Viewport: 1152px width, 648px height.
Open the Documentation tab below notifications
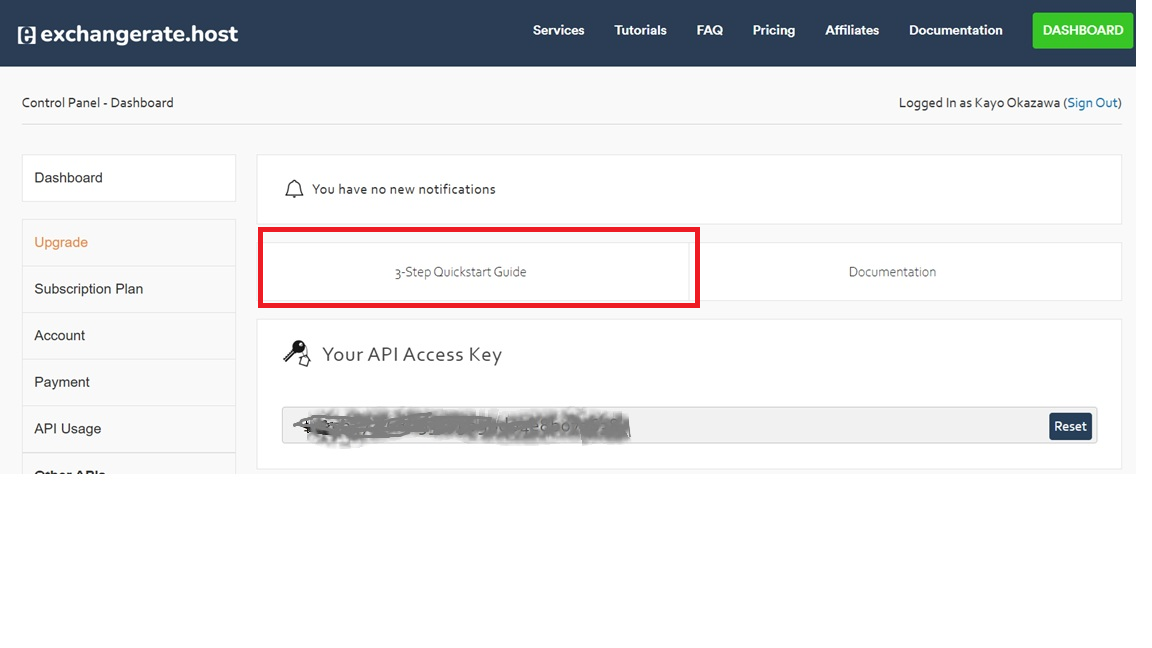point(906,272)
